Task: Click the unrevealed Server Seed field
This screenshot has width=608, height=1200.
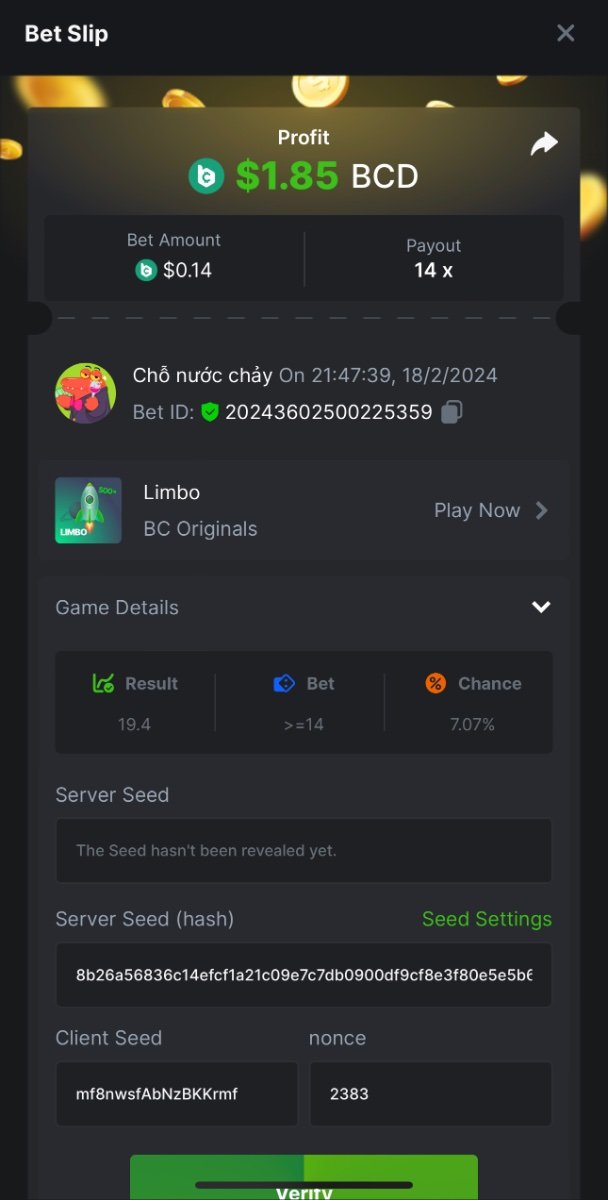Action: (x=303, y=850)
